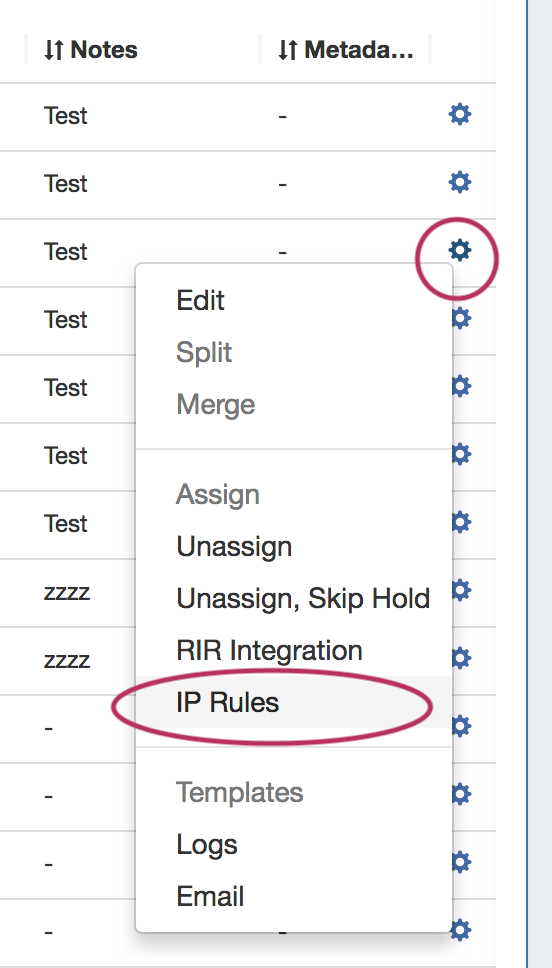Click Templates in the menu
The height and width of the screenshot is (968, 552).
coord(240,793)
